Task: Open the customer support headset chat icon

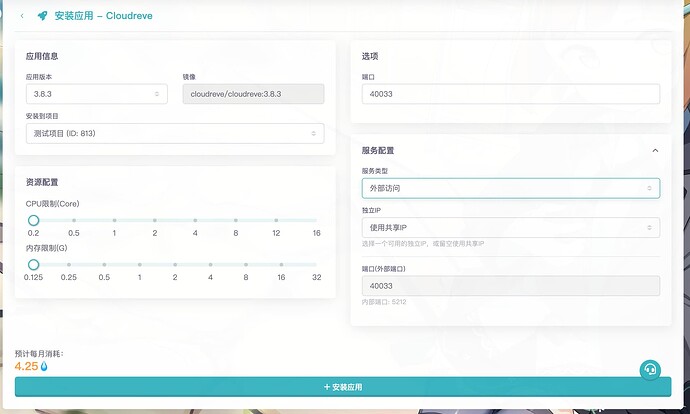Action: point(650,370)
